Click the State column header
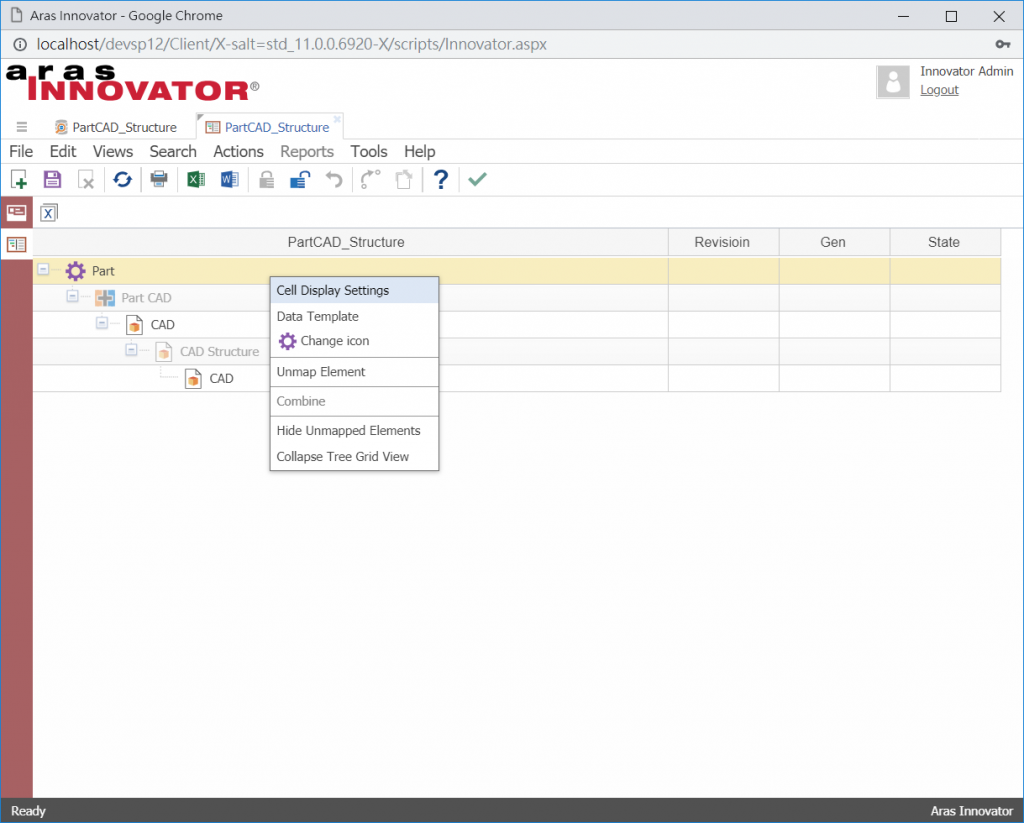 coord(944,242)
